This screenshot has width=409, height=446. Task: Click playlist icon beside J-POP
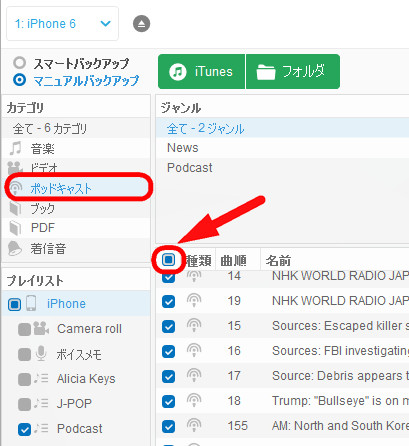pos(41,403)
